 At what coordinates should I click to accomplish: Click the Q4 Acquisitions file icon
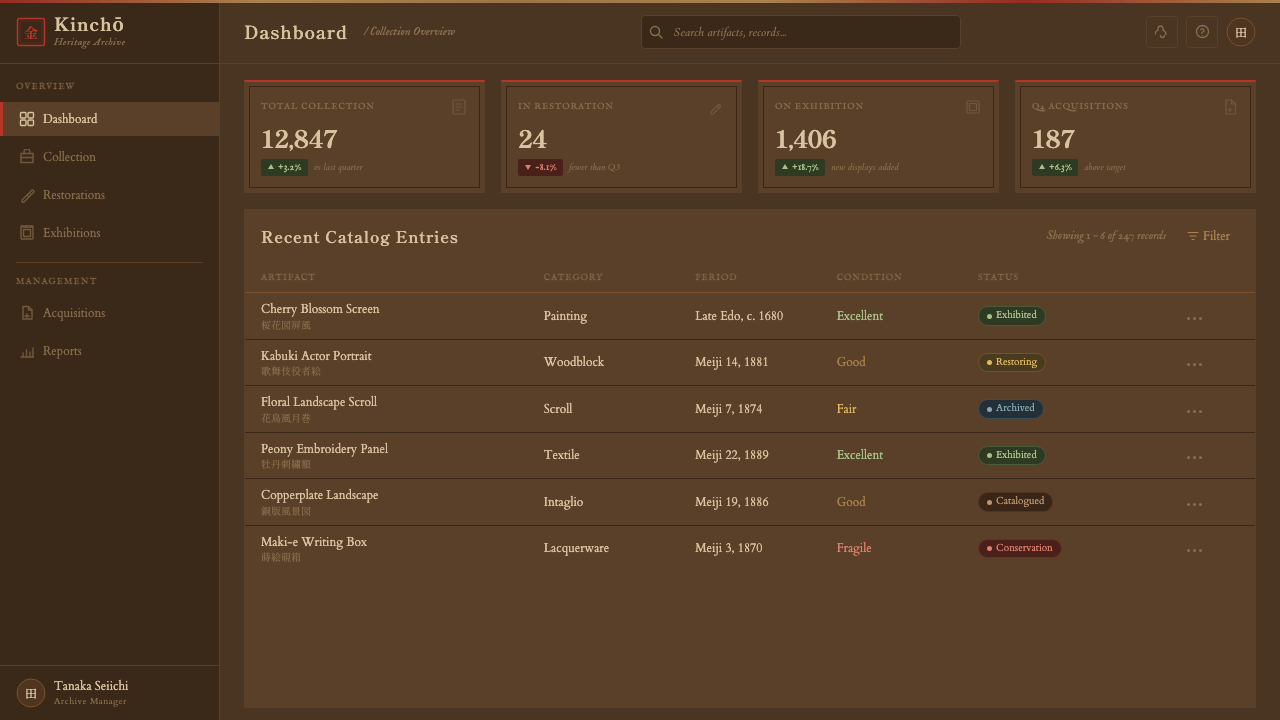click(1230, 107)
